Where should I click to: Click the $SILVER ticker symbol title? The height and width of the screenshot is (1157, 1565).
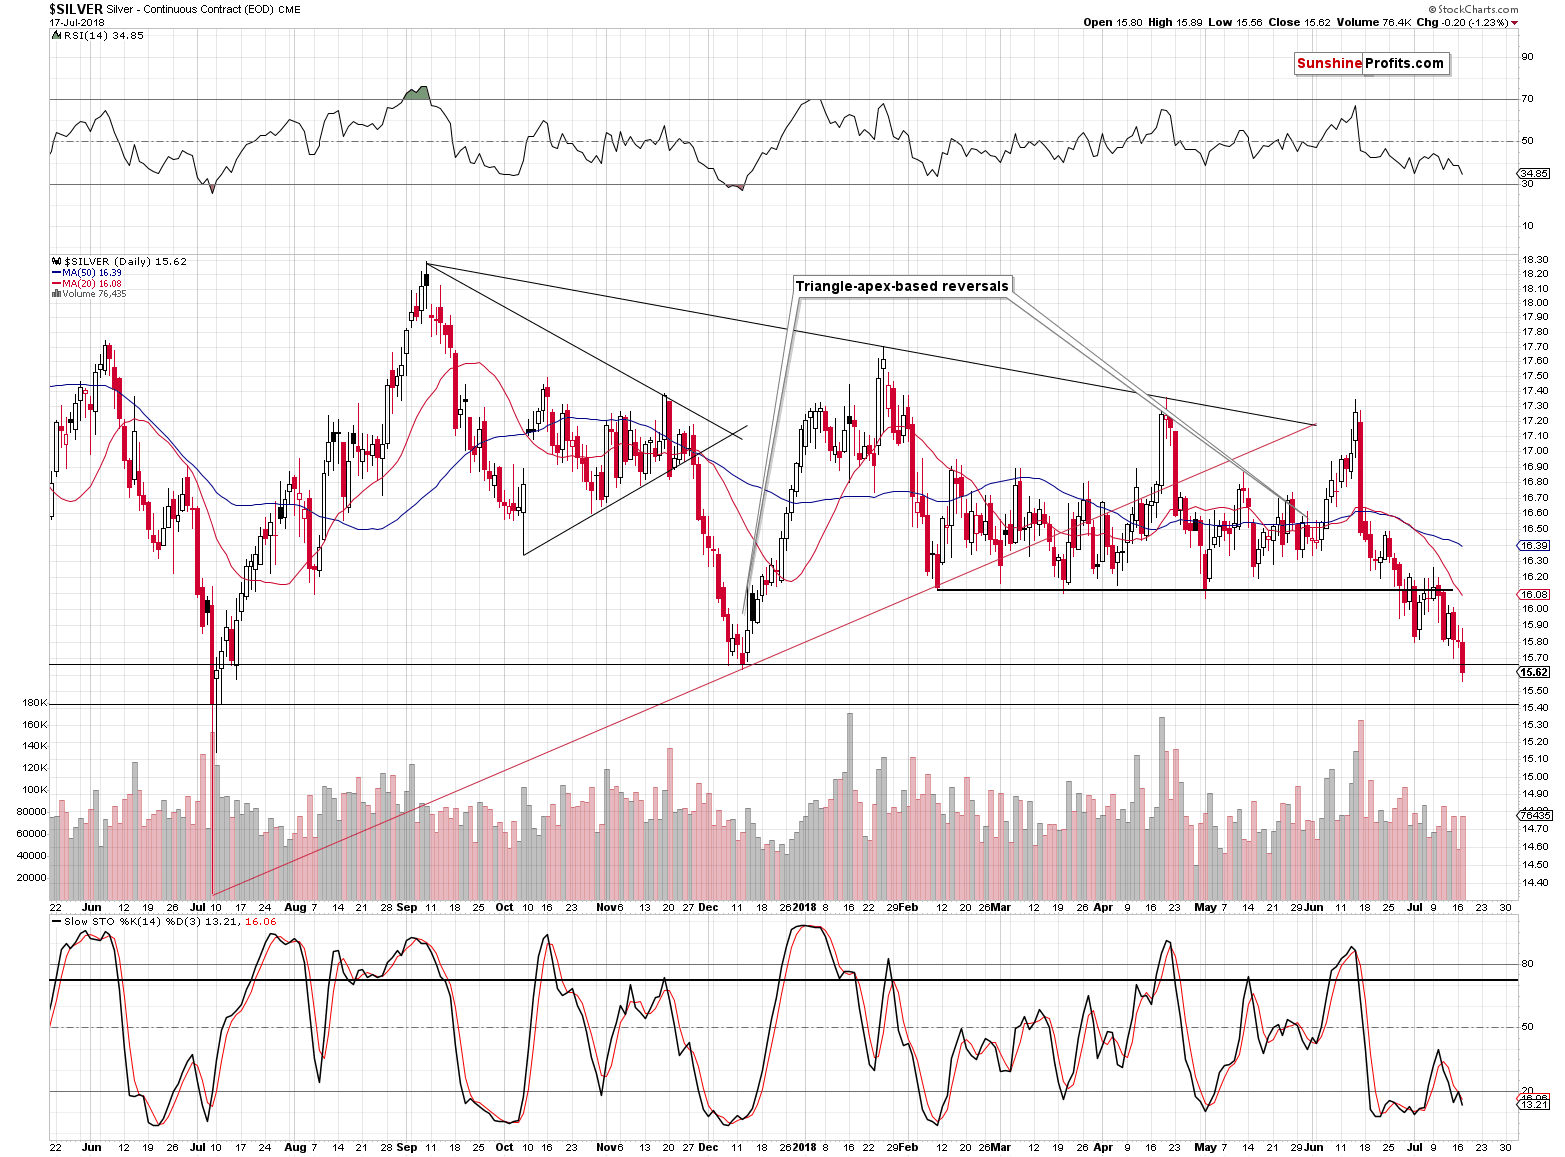[76, 9]
